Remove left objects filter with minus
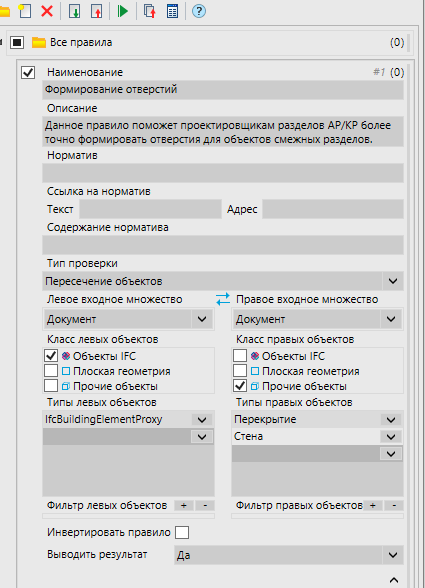 coord(205,506)
